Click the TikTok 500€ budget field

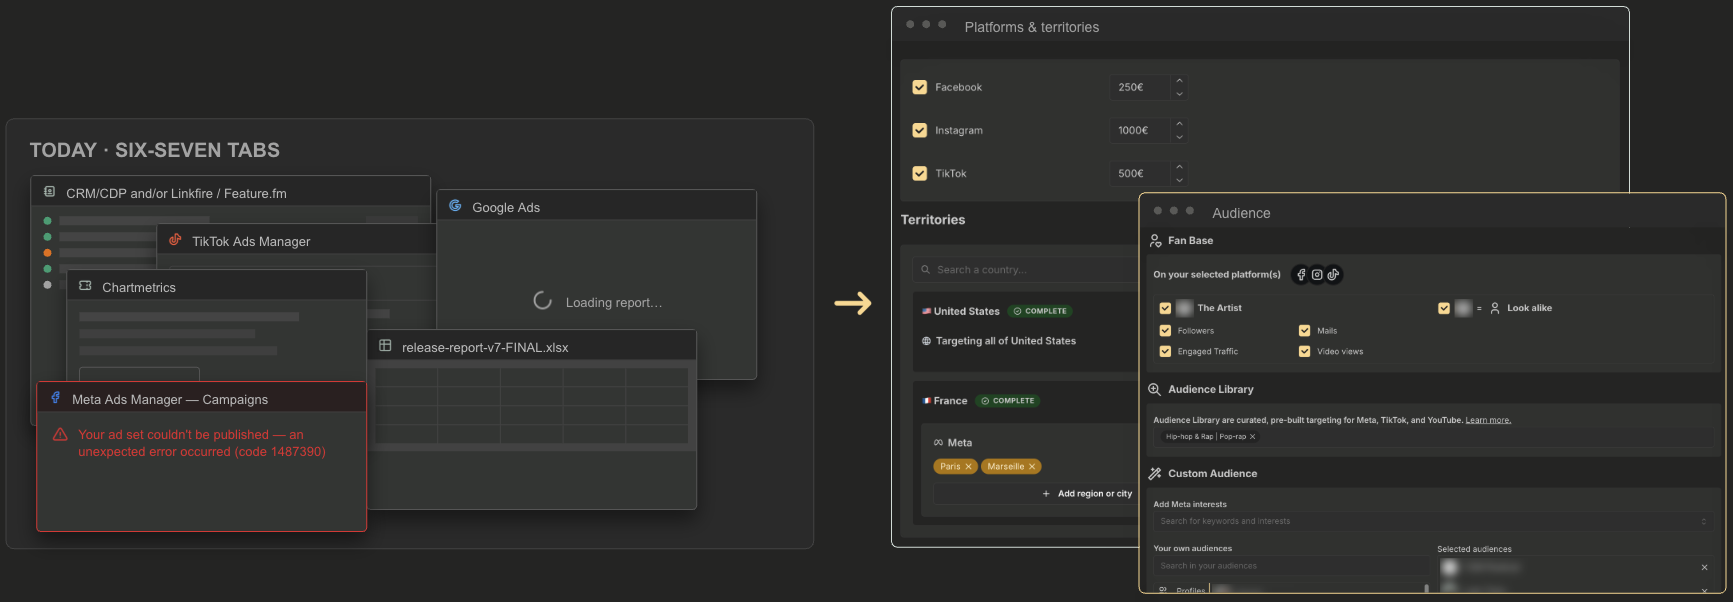(x=1140, y=174)
